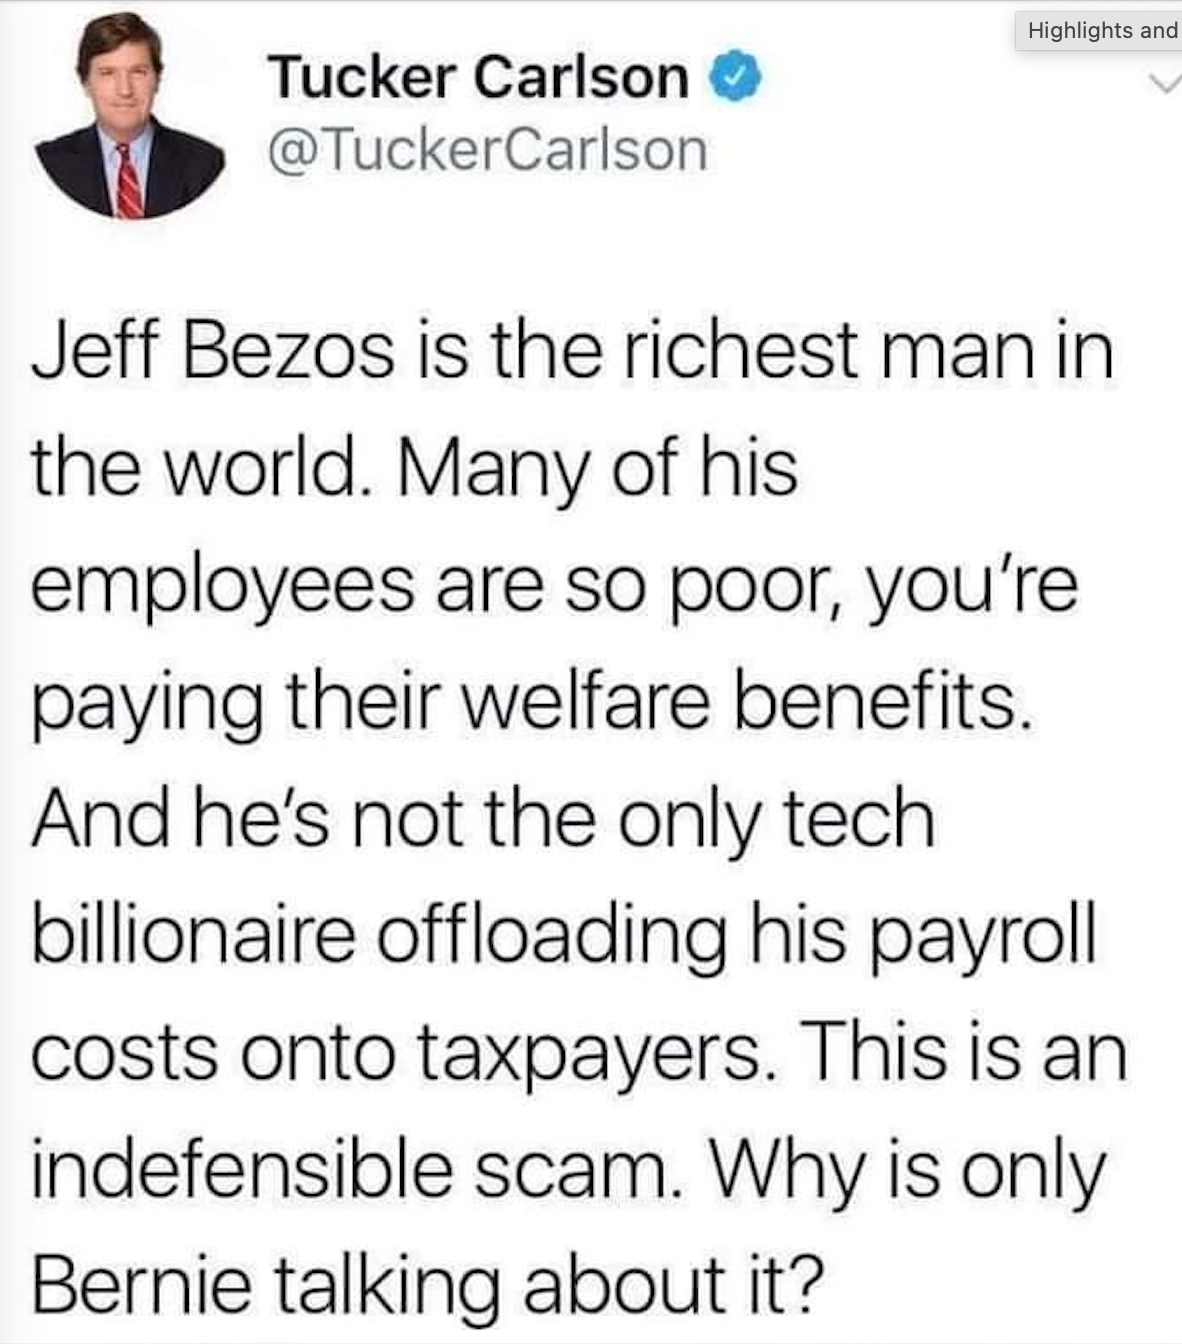Image resolution: width=1182 pixels, height=1344 pixels.
Task: Click the Tucker Carlson display name
Action: coord(478,77)
